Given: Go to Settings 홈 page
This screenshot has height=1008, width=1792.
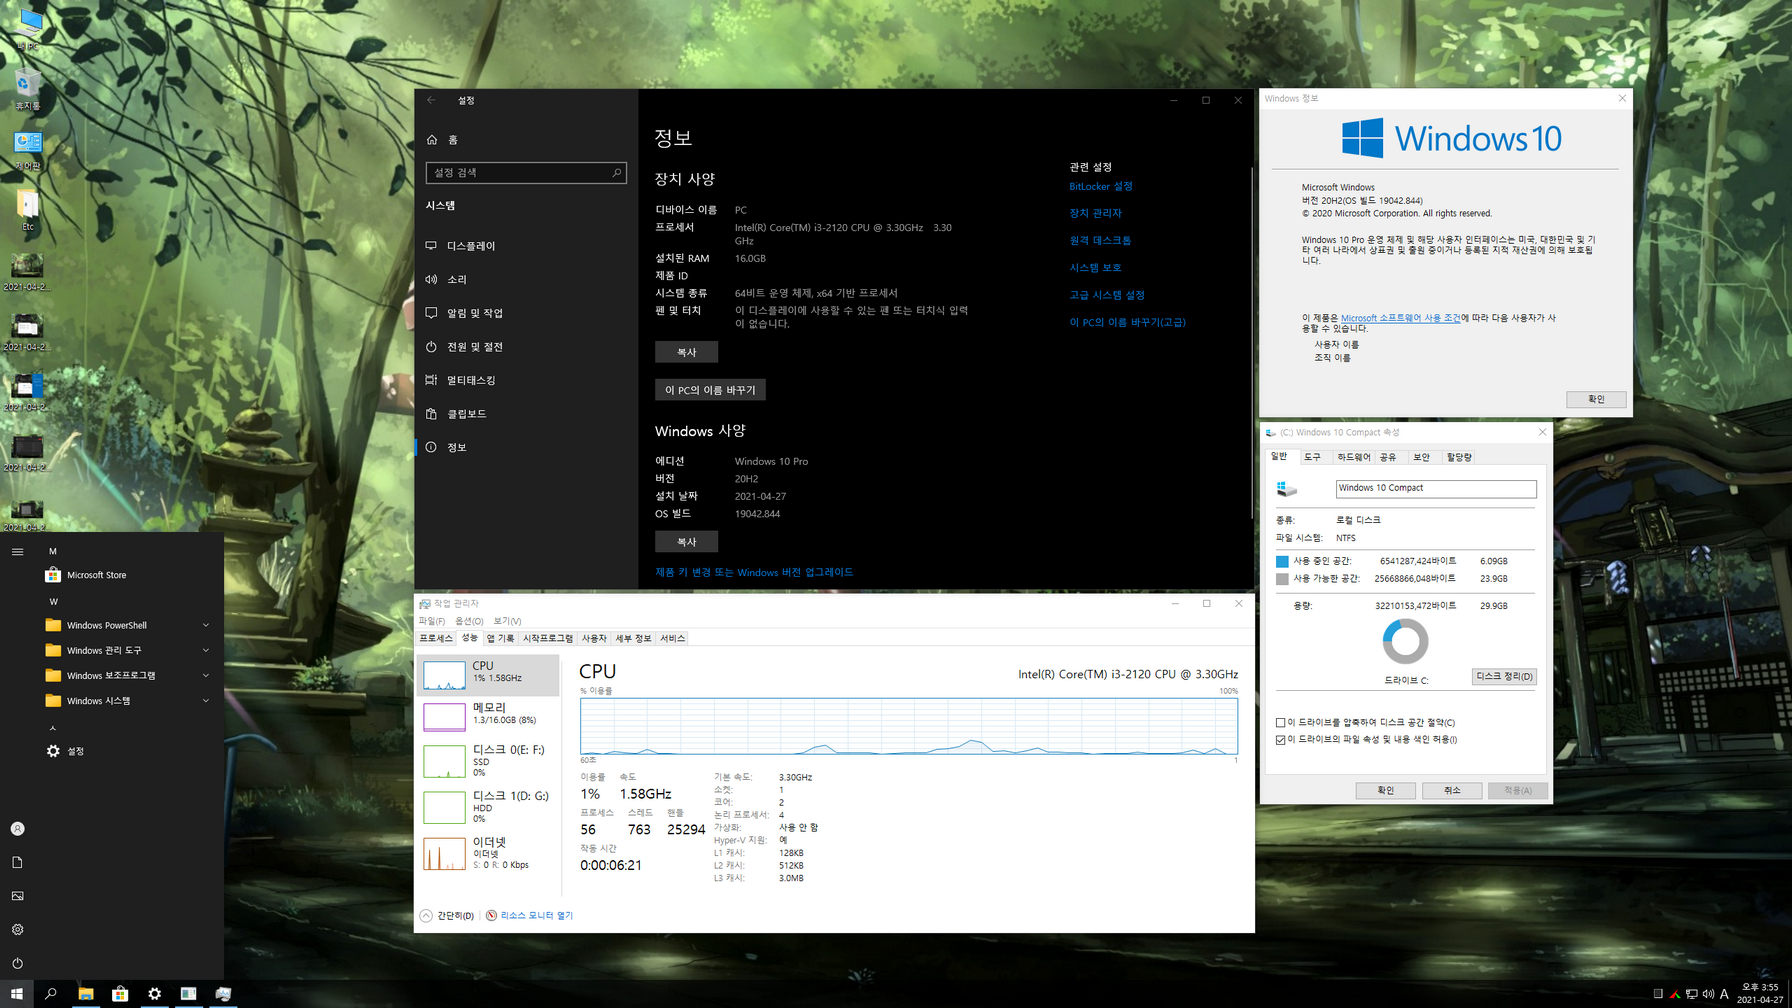Looking at the screenshot, I should tap(526, 140).
